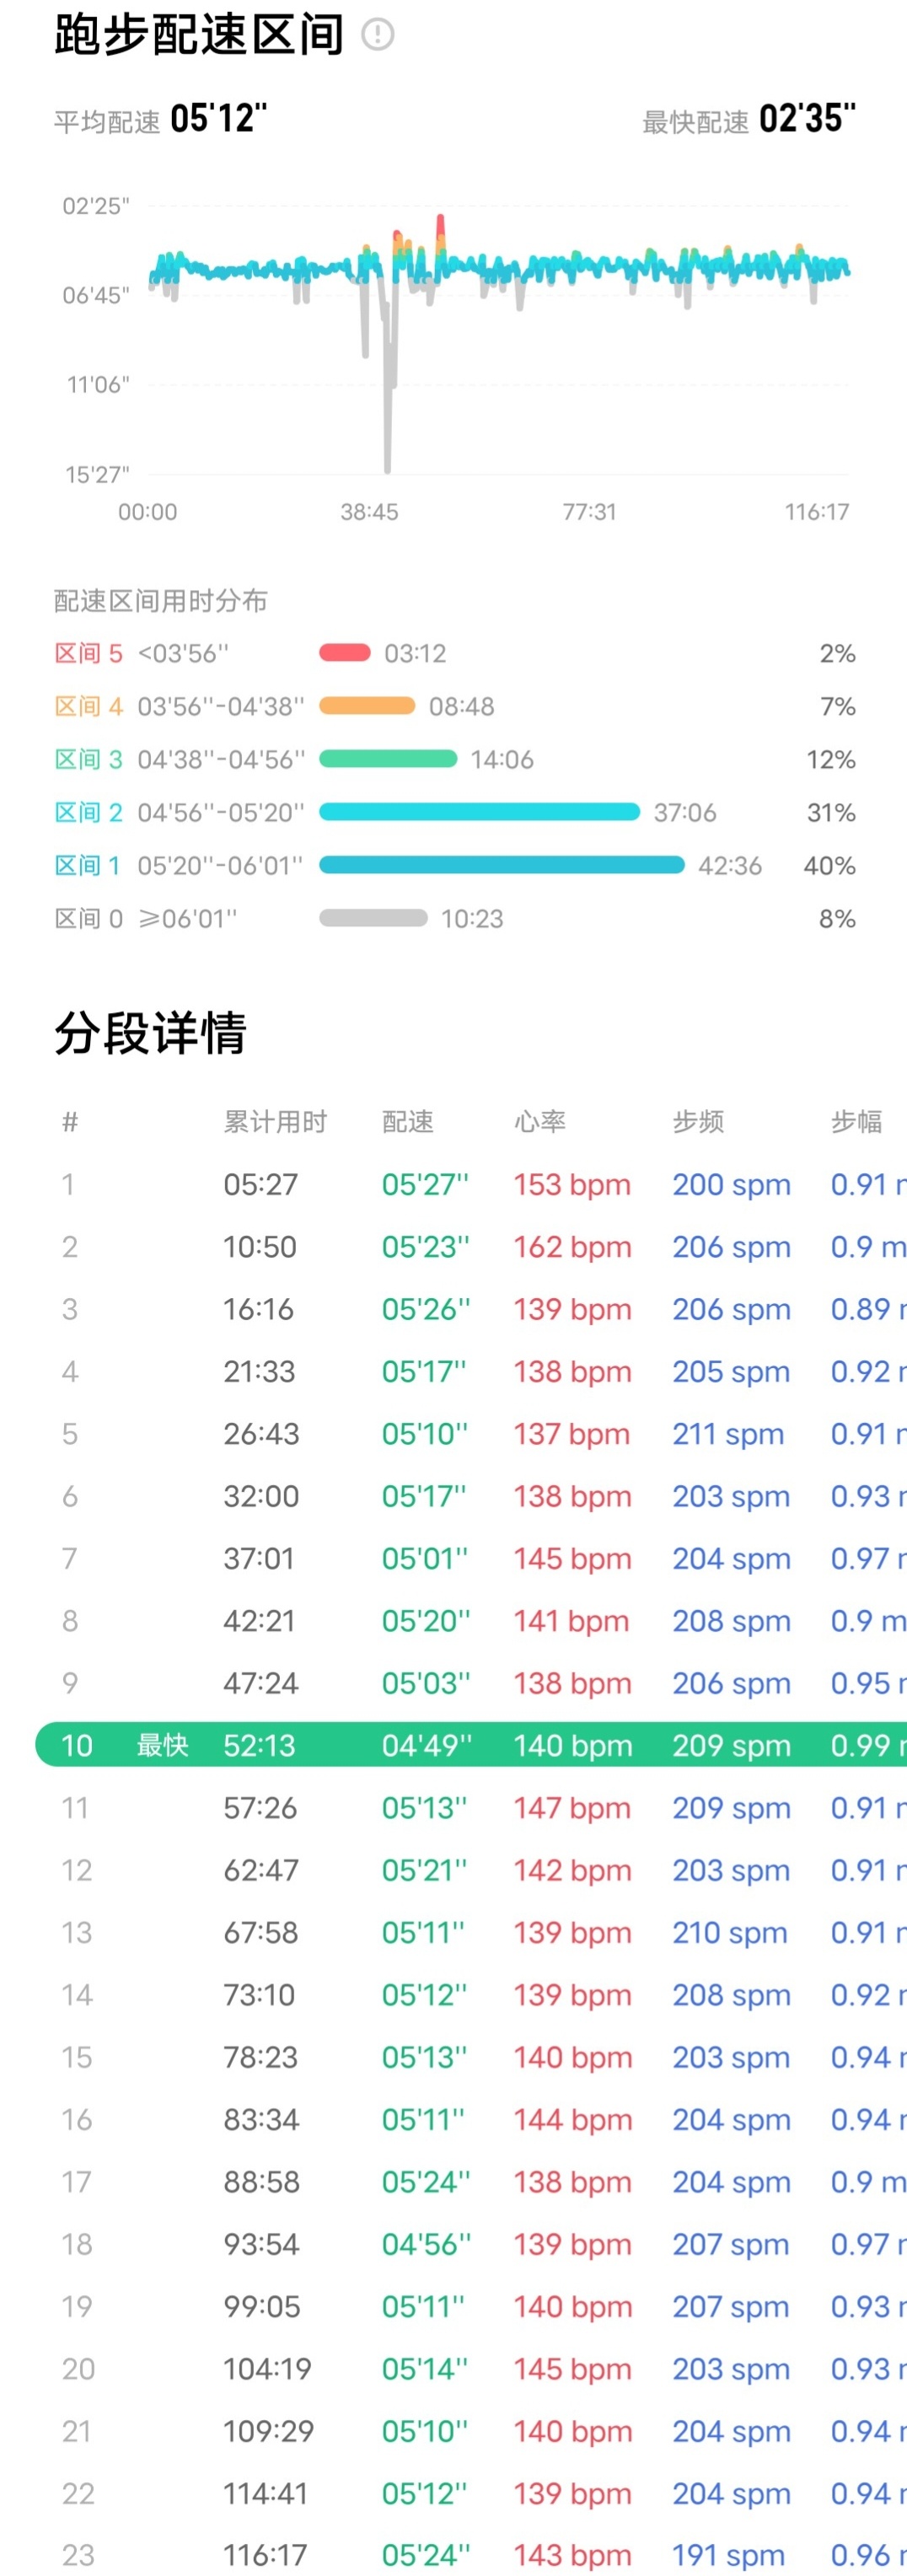Screen dimensions: 907x2576
Task: Select the green 区间 3 bar
Action: (x=388, y=759)
